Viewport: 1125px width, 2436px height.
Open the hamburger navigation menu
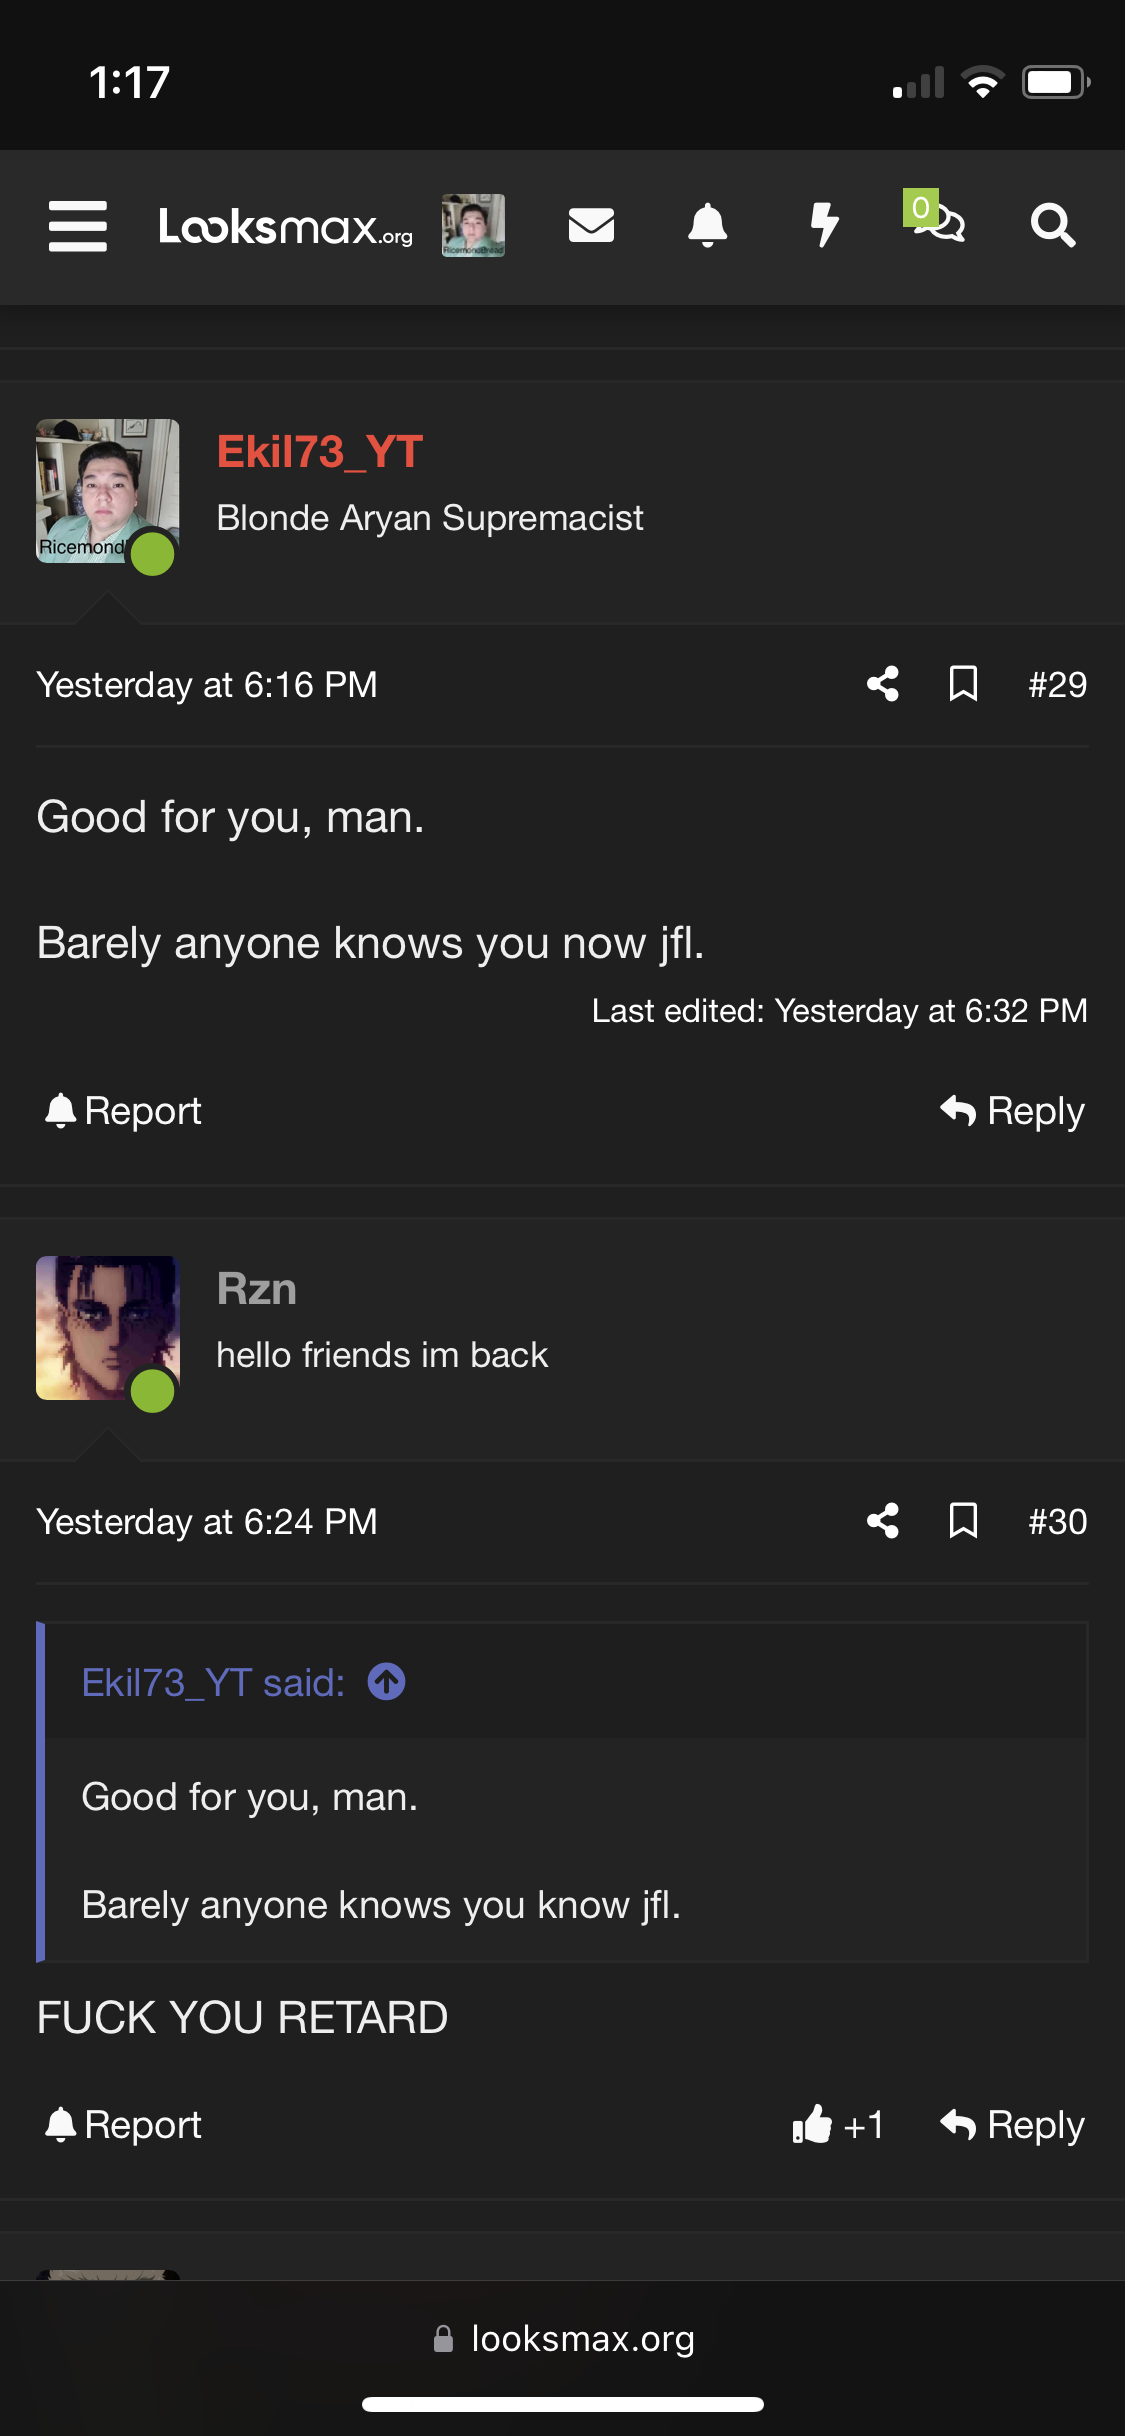coord(78,226)
